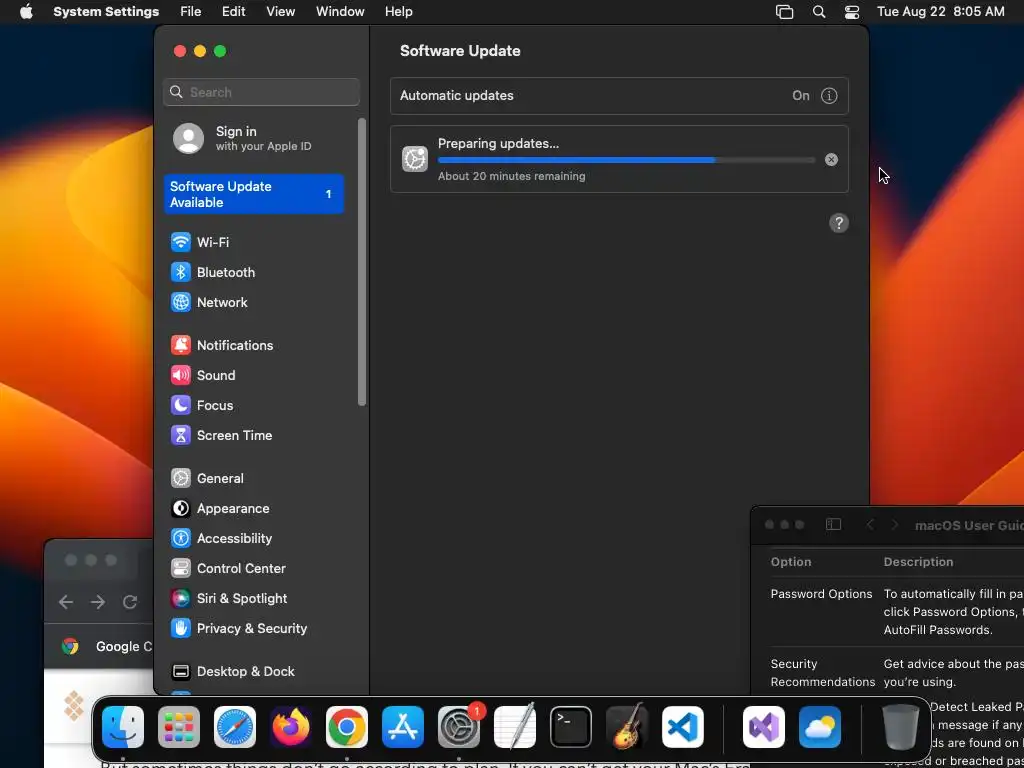Open the Edit menu
The height and width of the screenshot is (768, 1024).
[234, 12]
